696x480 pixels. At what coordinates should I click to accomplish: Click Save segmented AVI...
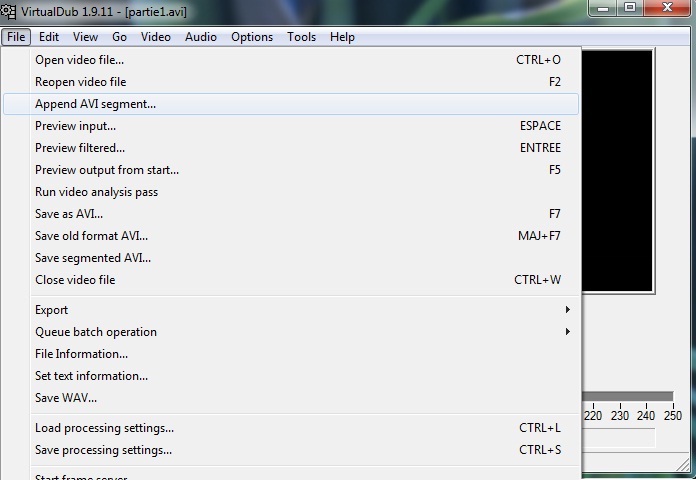tap(291, 258)
